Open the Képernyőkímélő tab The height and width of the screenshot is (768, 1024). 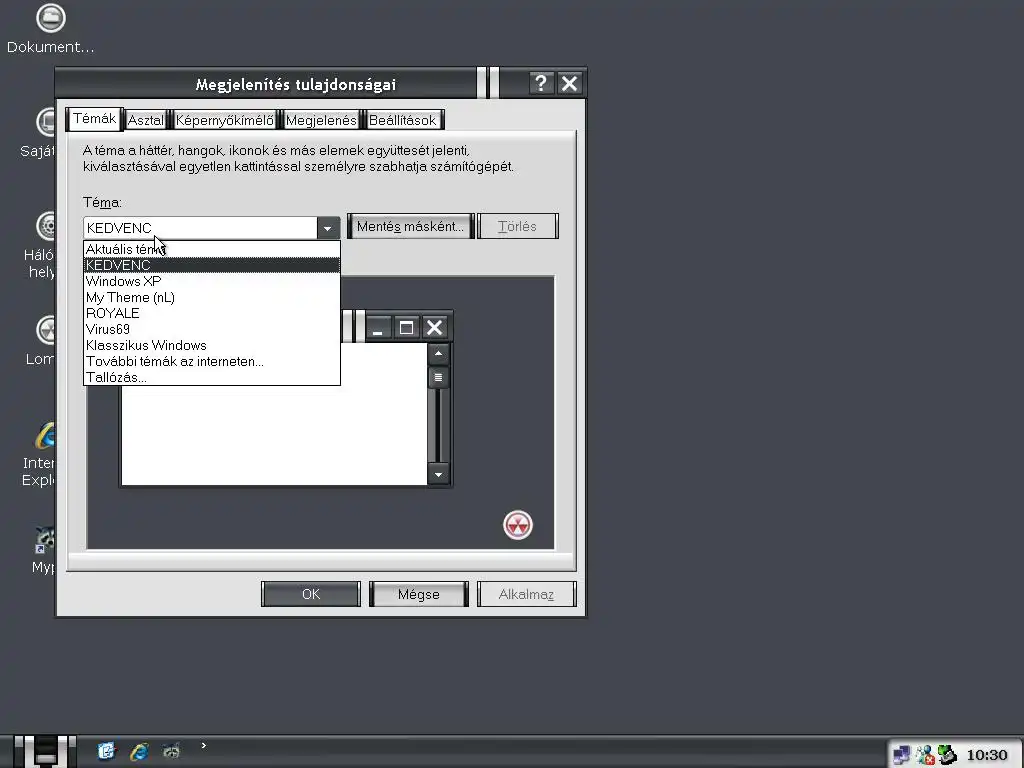point(225,120)
